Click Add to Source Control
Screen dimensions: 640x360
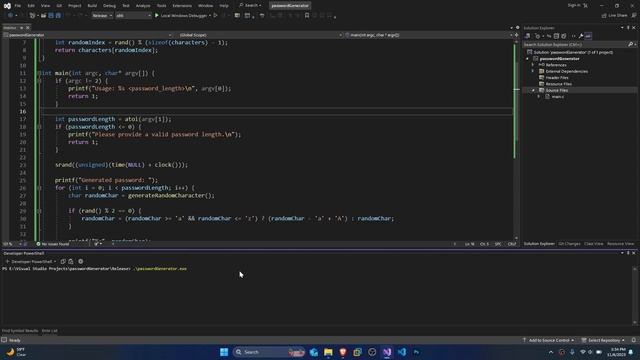point(548,340)
